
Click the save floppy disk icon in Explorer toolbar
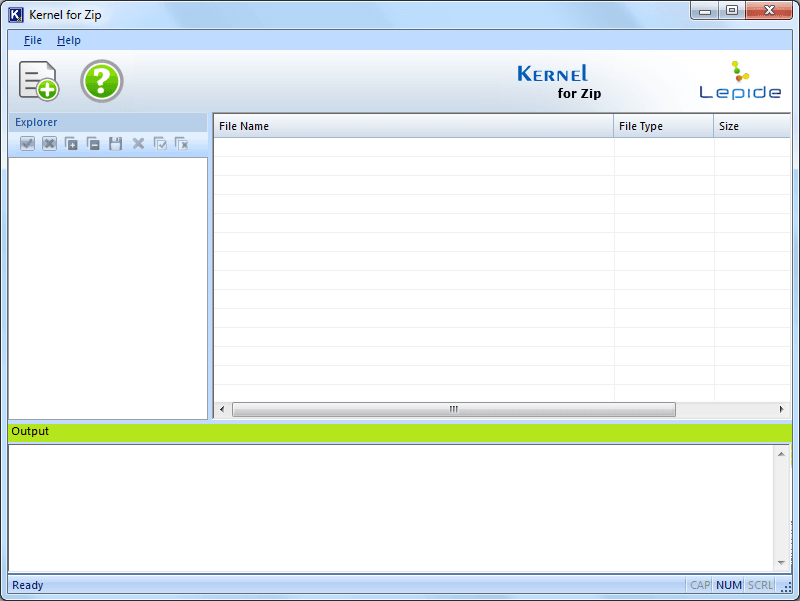(116, 144)
